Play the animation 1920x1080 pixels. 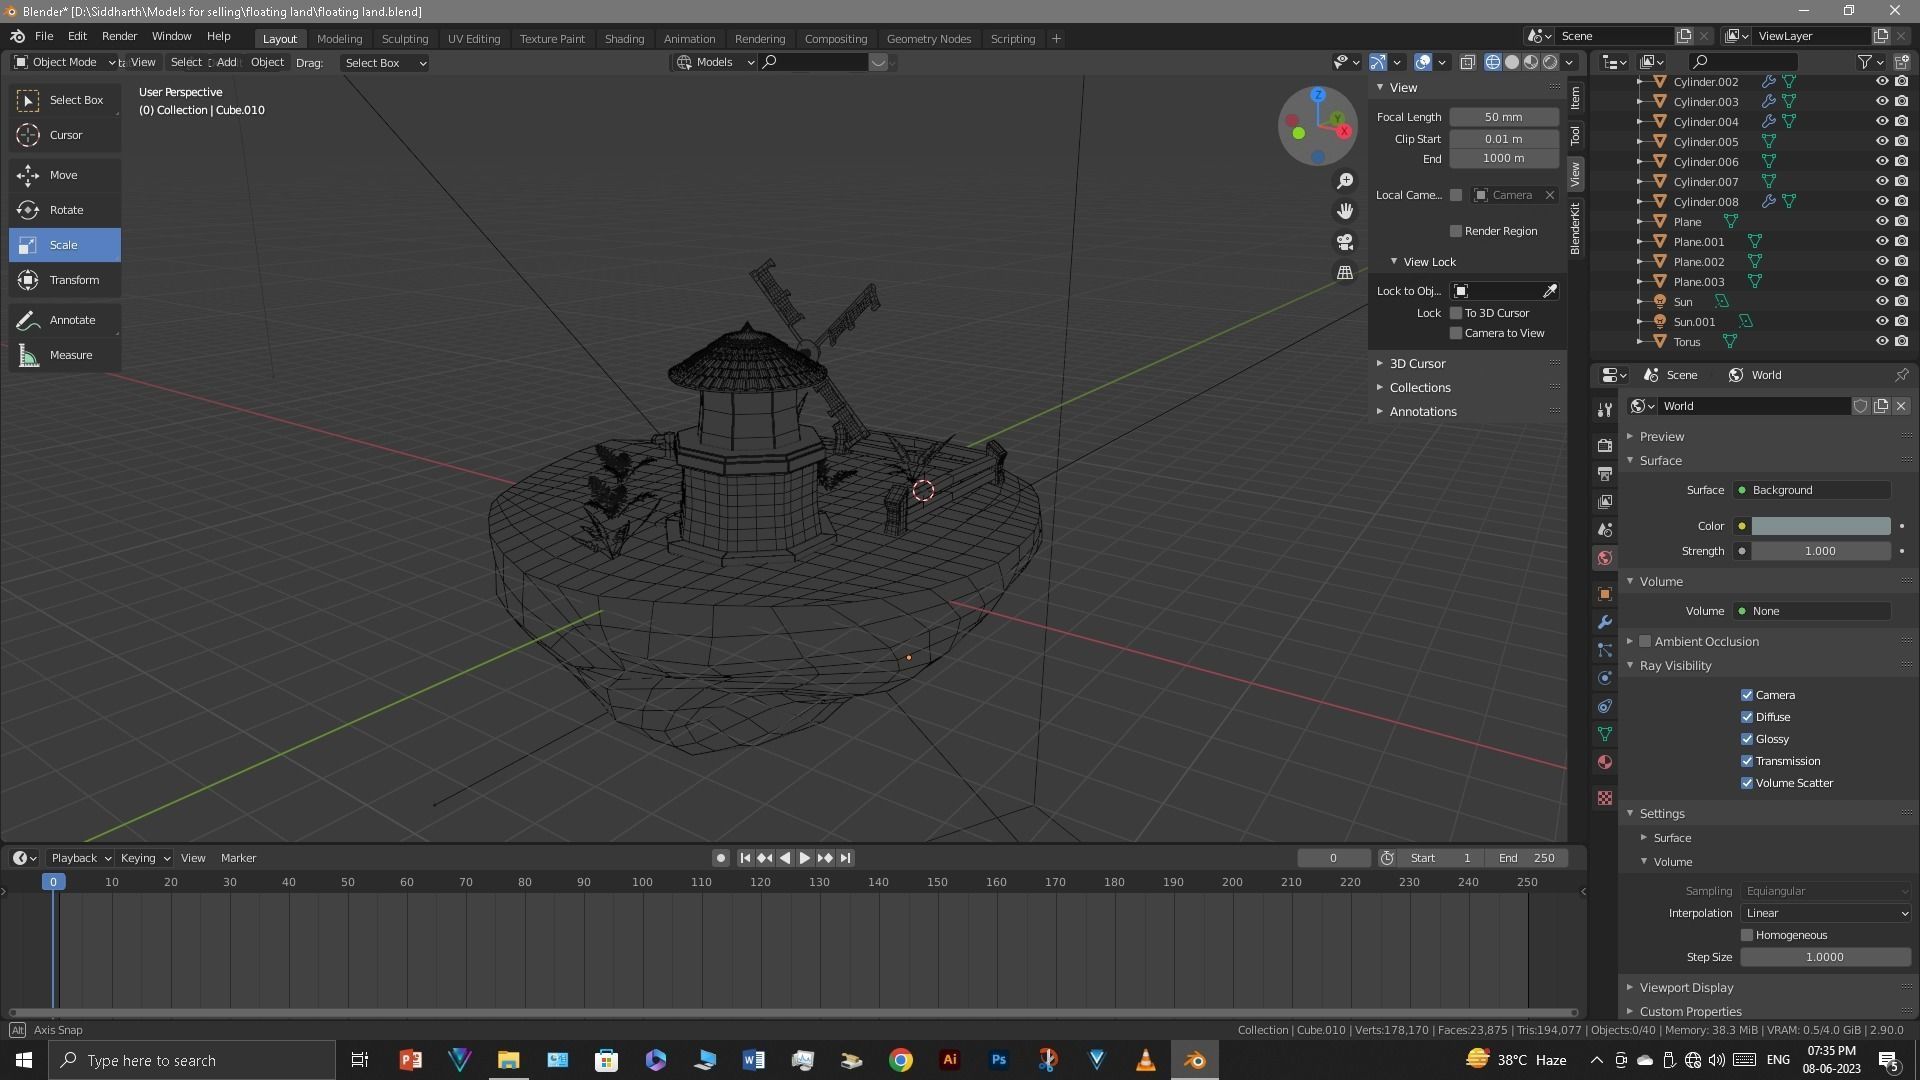coord(804,858)
